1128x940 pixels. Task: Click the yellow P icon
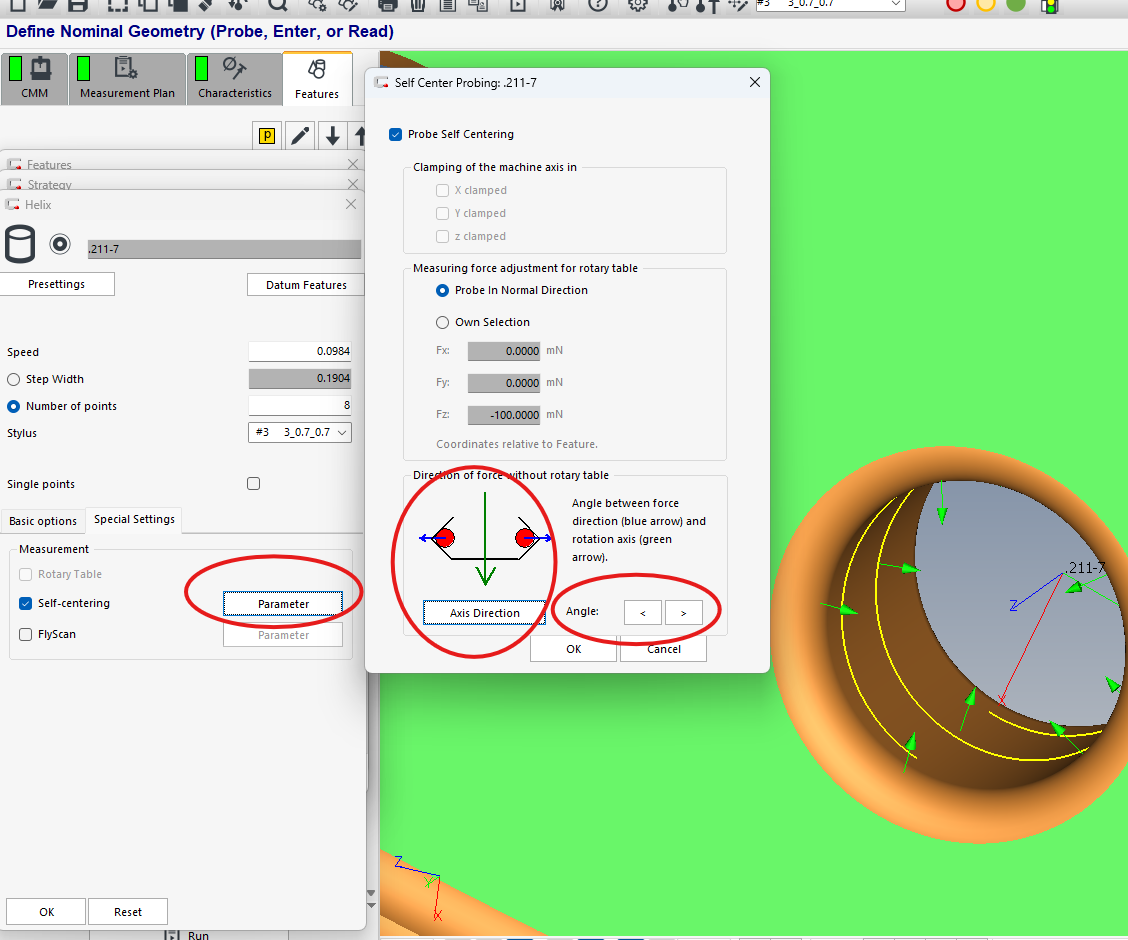(267, 136)
